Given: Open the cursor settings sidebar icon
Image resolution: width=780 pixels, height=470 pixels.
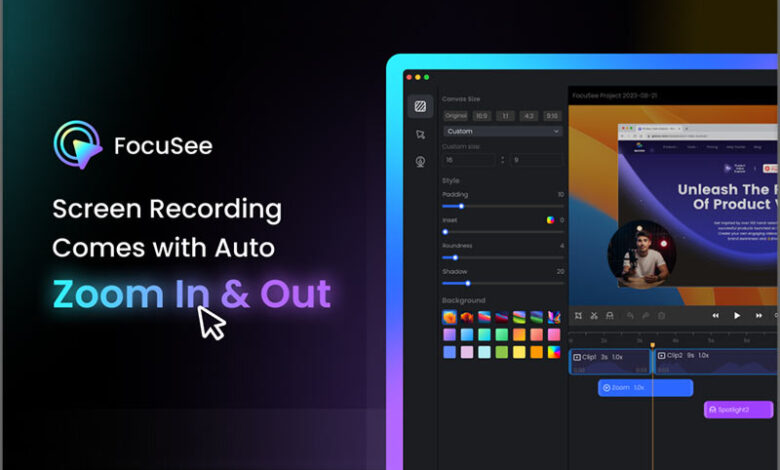Looking at the screenshot, I should (420, 135).
